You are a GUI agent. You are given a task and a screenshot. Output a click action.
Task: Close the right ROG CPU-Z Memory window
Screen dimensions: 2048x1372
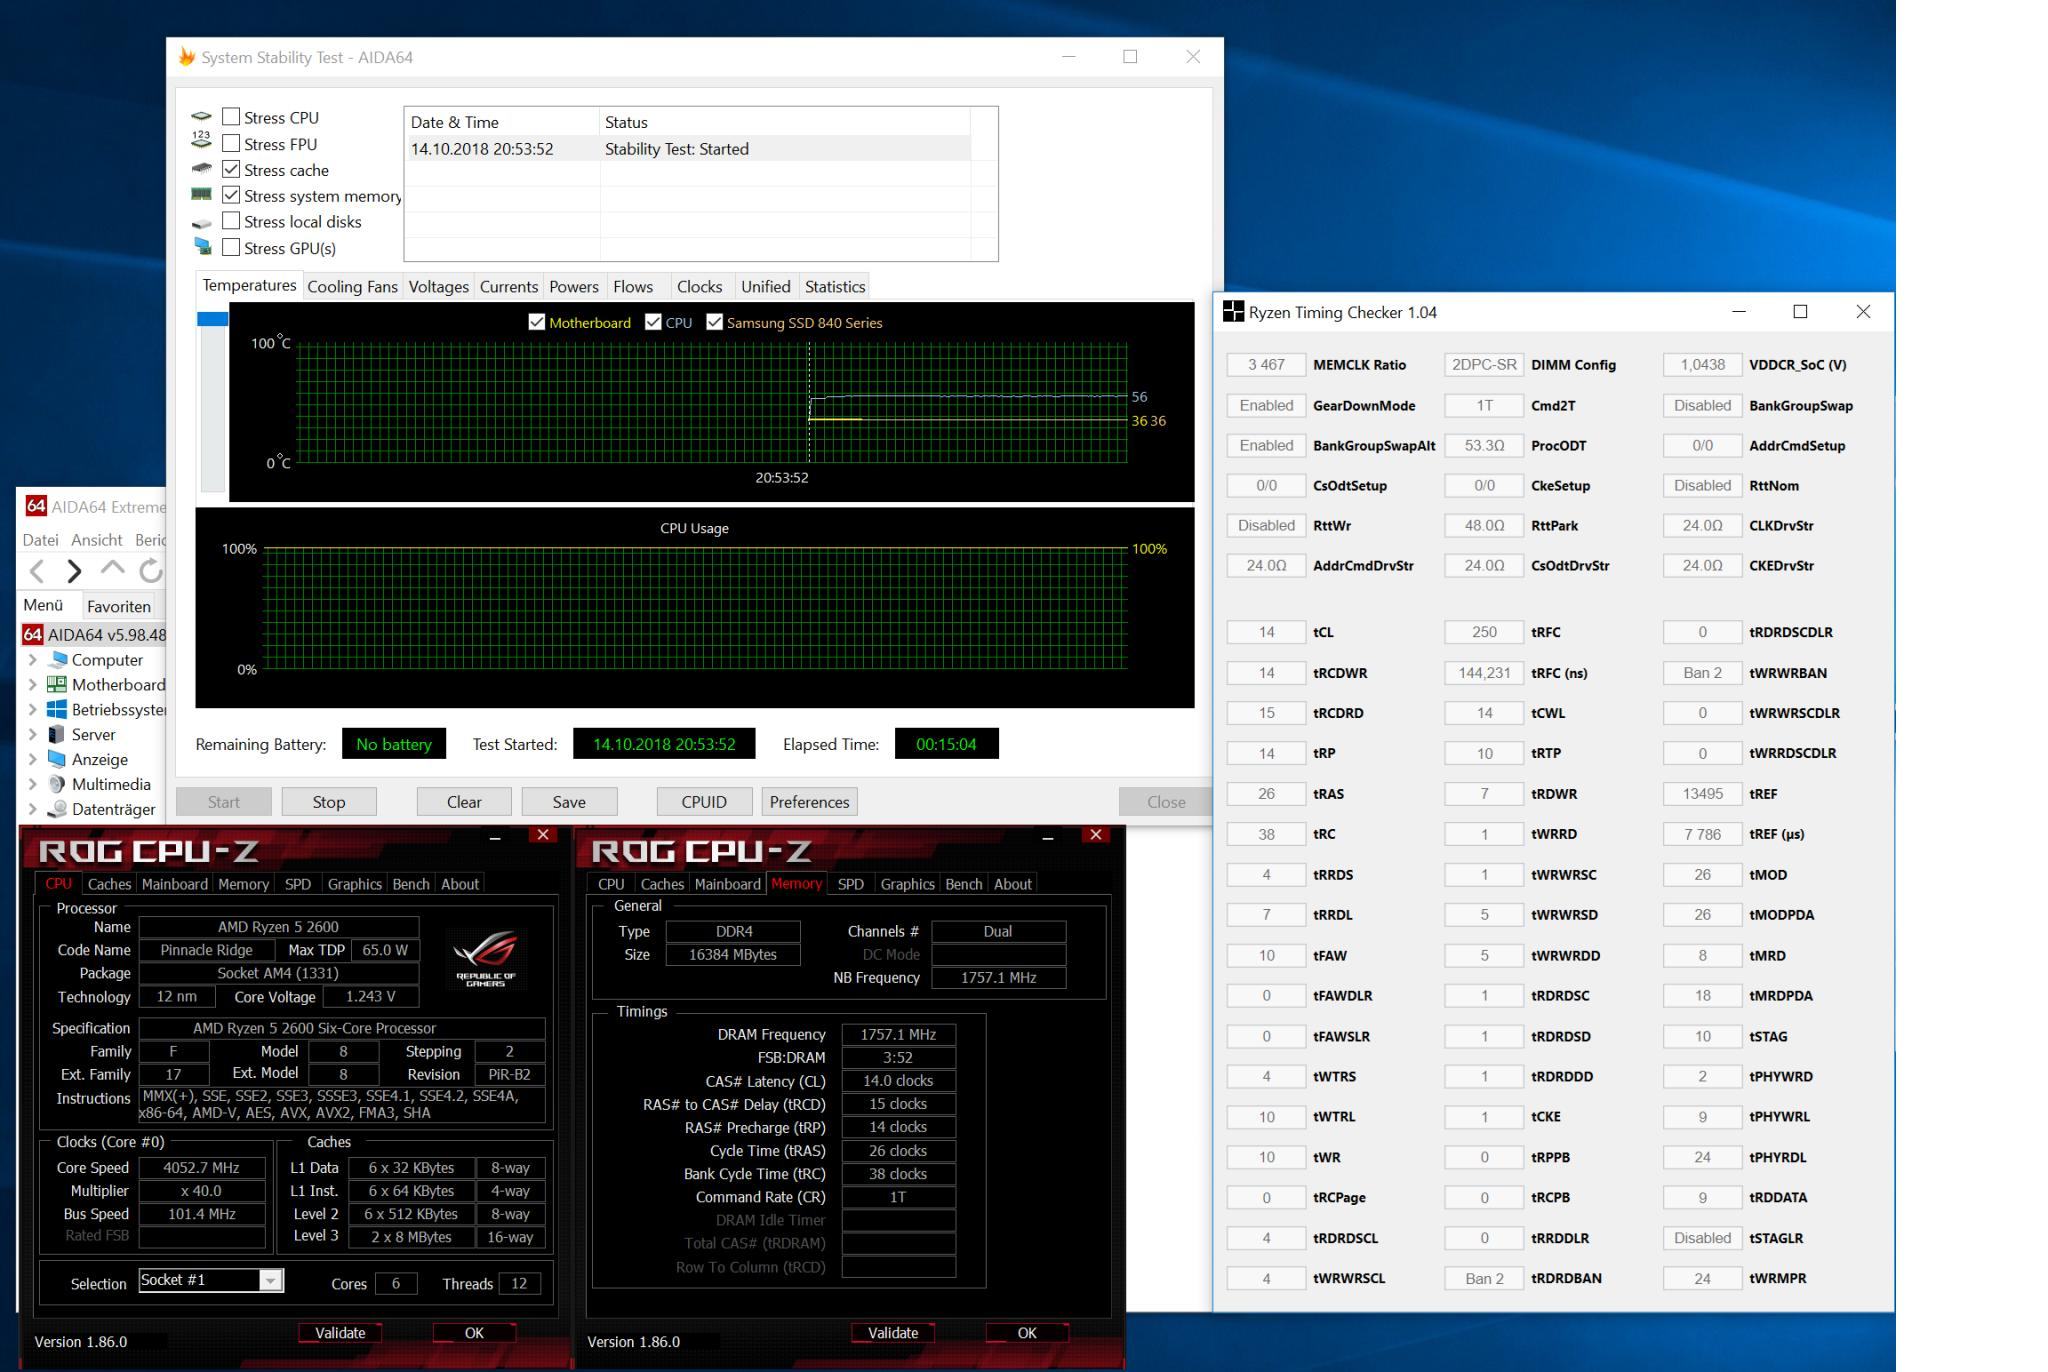tap(1096, 835)
